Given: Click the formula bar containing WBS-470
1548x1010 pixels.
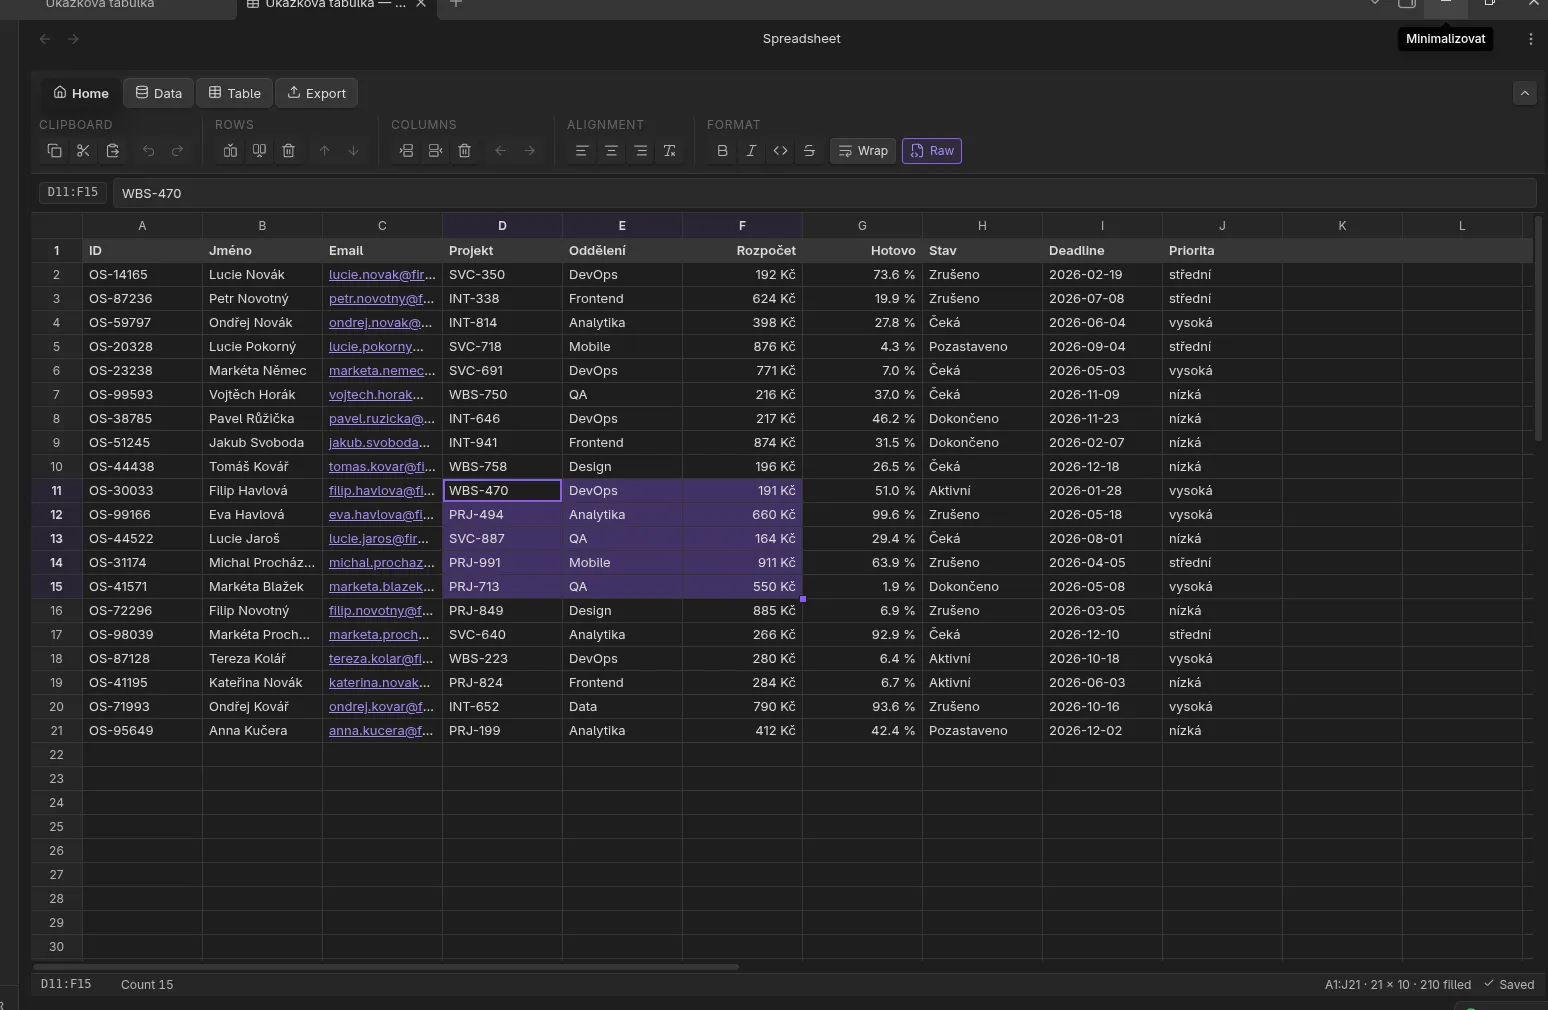Looking at the screenshot, I should tap(824, 193).
